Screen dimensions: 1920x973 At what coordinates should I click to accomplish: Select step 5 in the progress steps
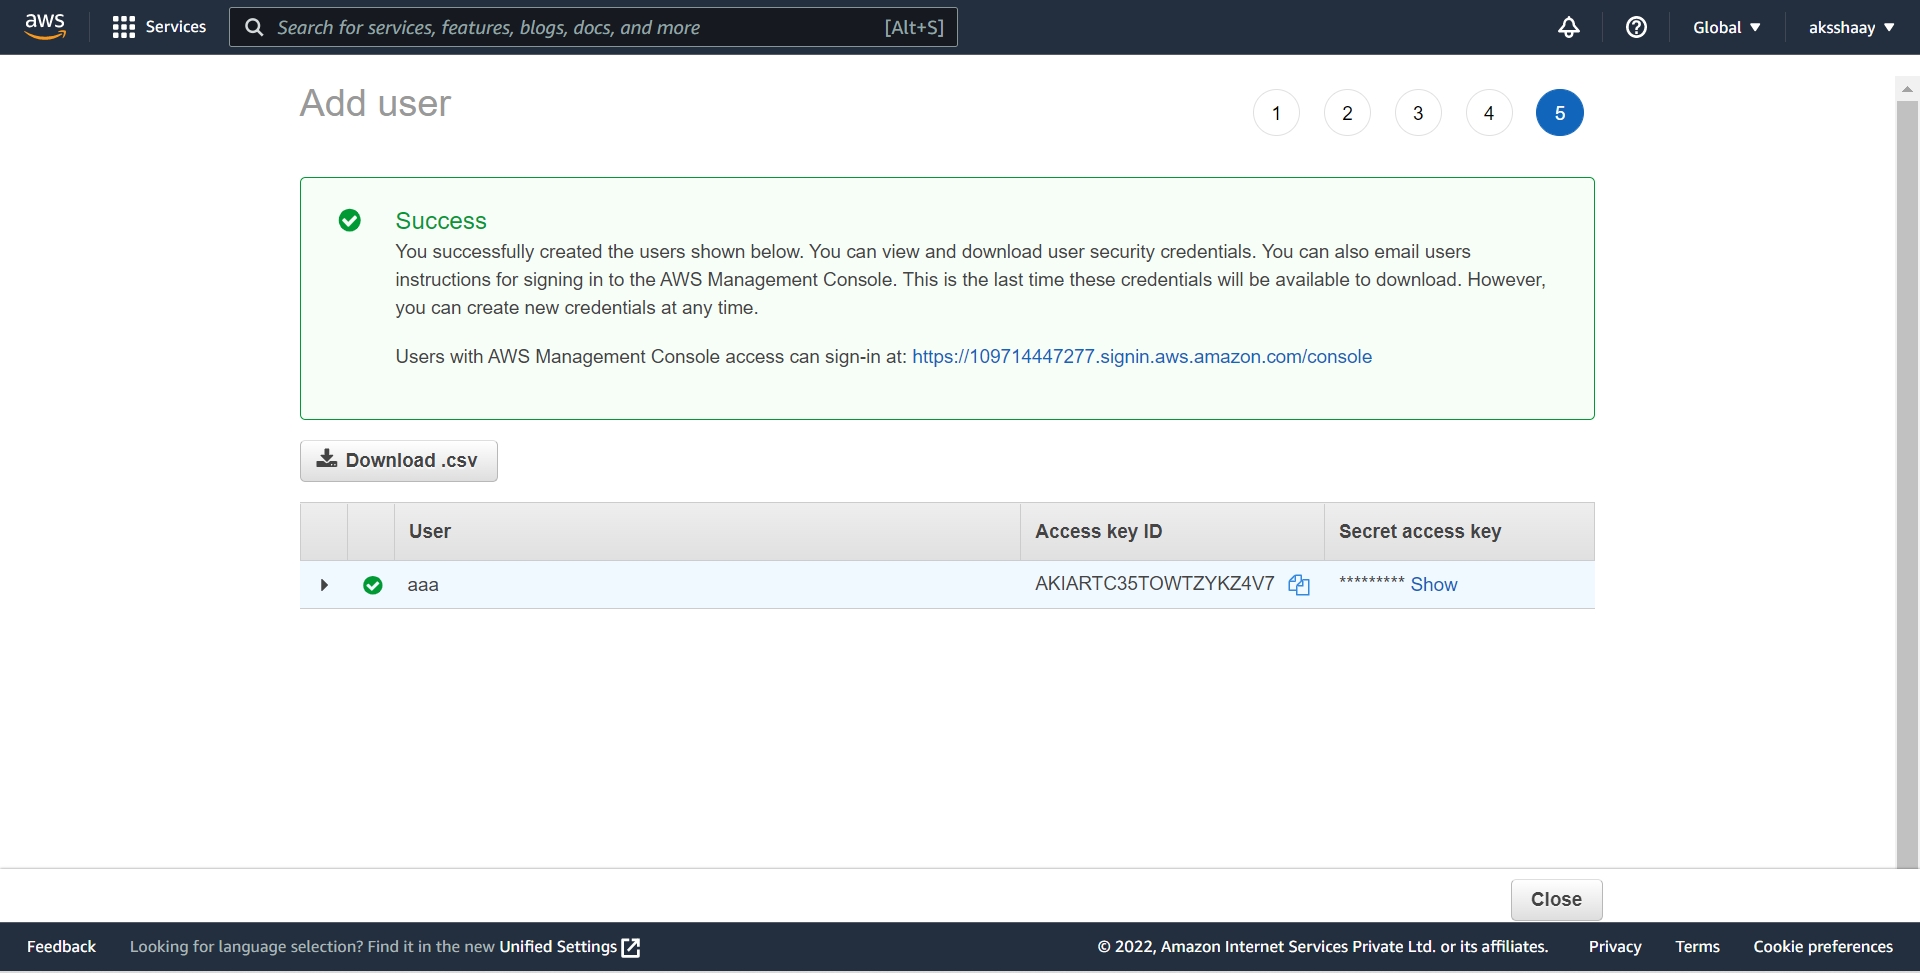tap(1560, 112)
